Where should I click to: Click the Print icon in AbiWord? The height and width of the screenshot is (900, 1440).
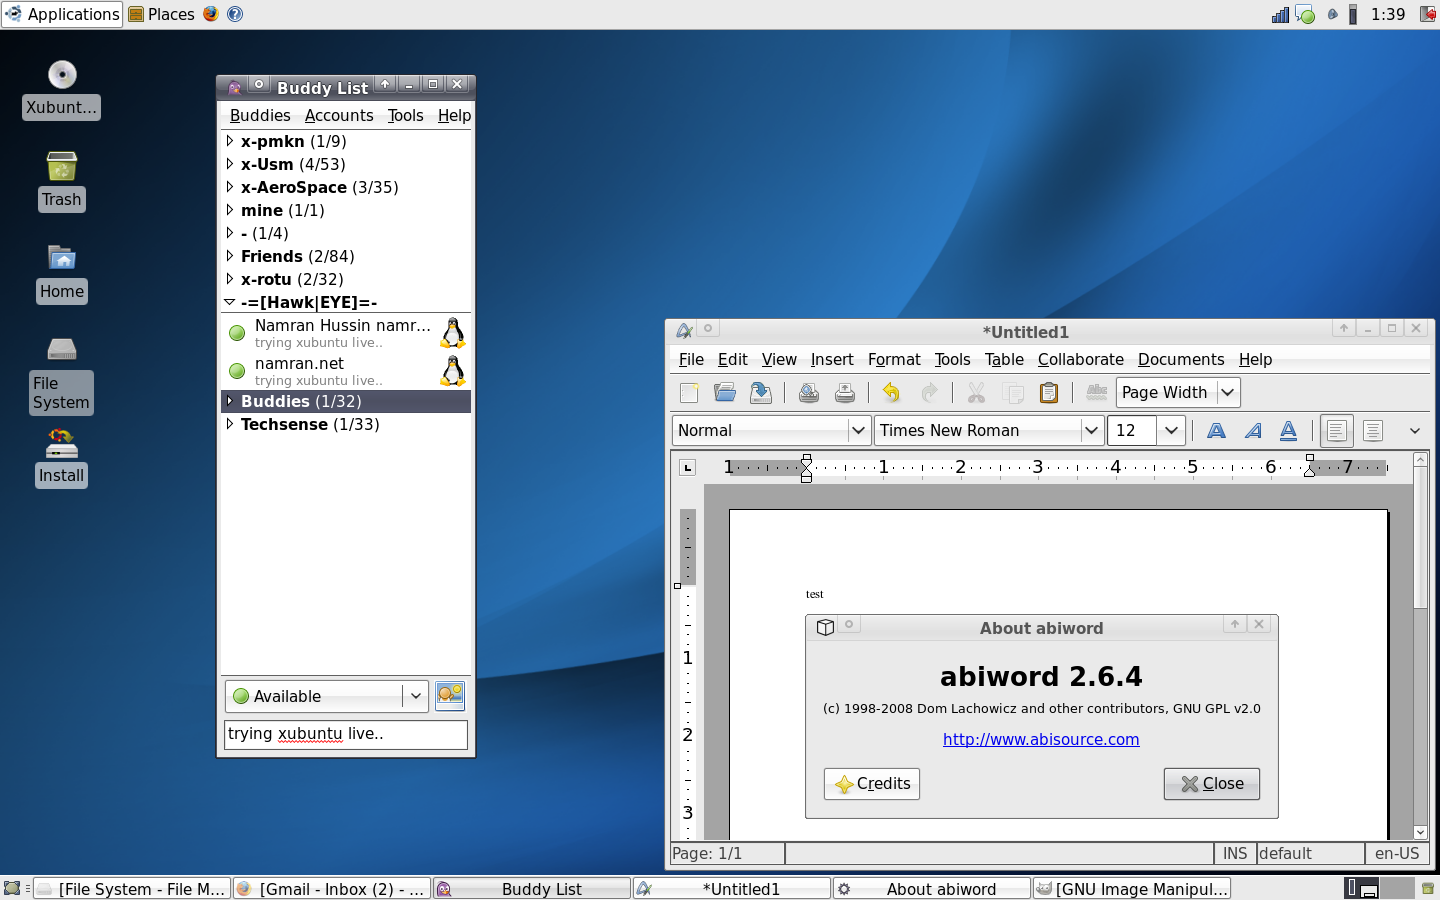(x=845, y=393)
